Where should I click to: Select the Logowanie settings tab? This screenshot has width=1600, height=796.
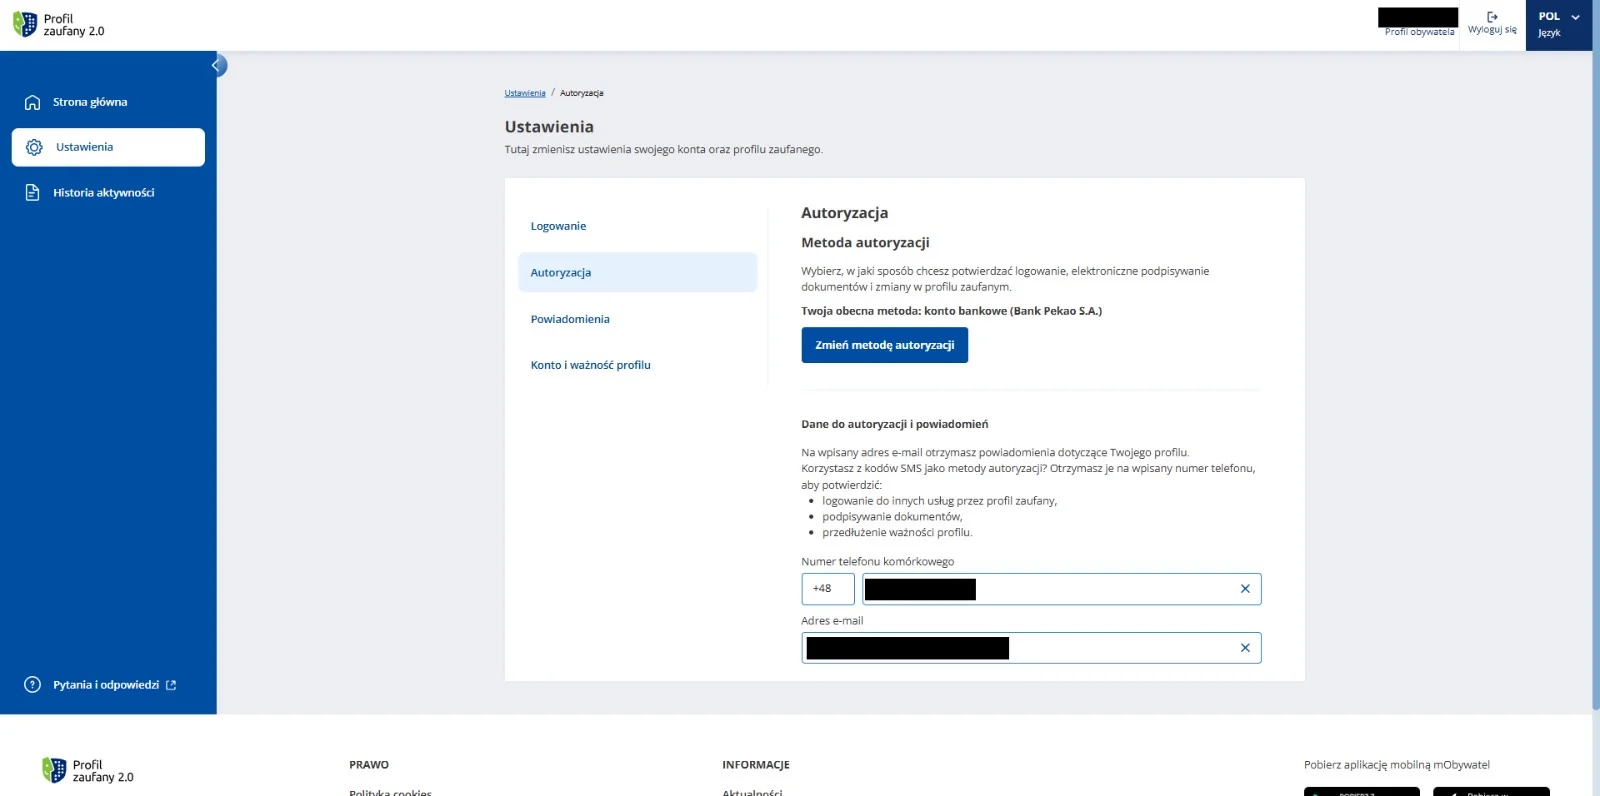pyautogui.click(x=637, y=226)
